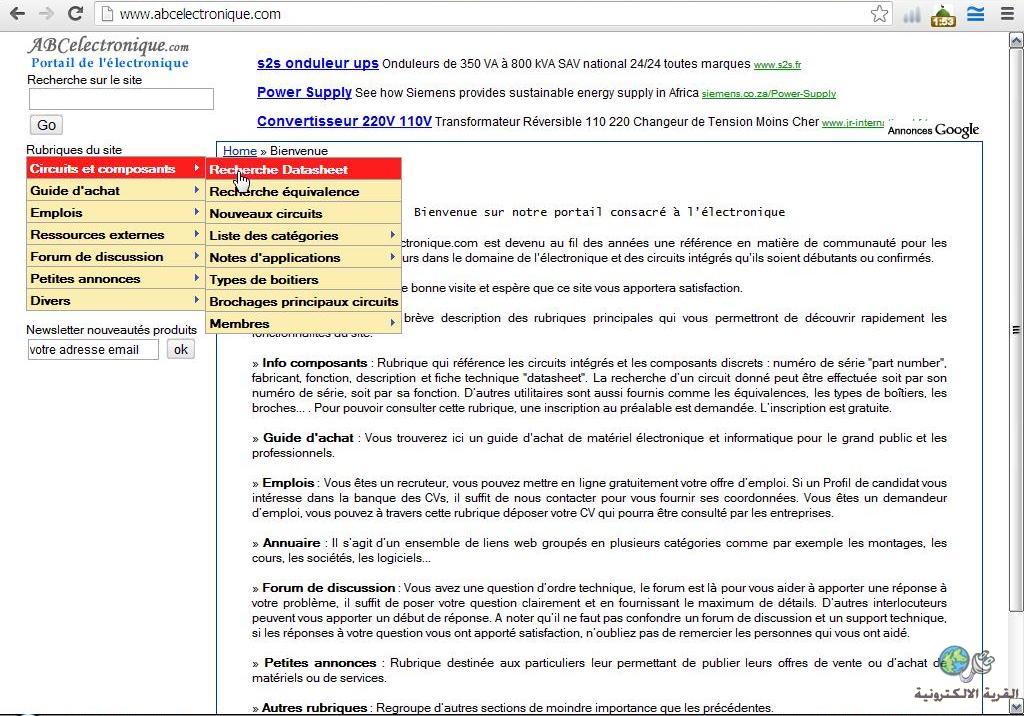Click the page scrollbar up arrow
The width and height of the screenshot is (1024, 716).
(1016, 41)
